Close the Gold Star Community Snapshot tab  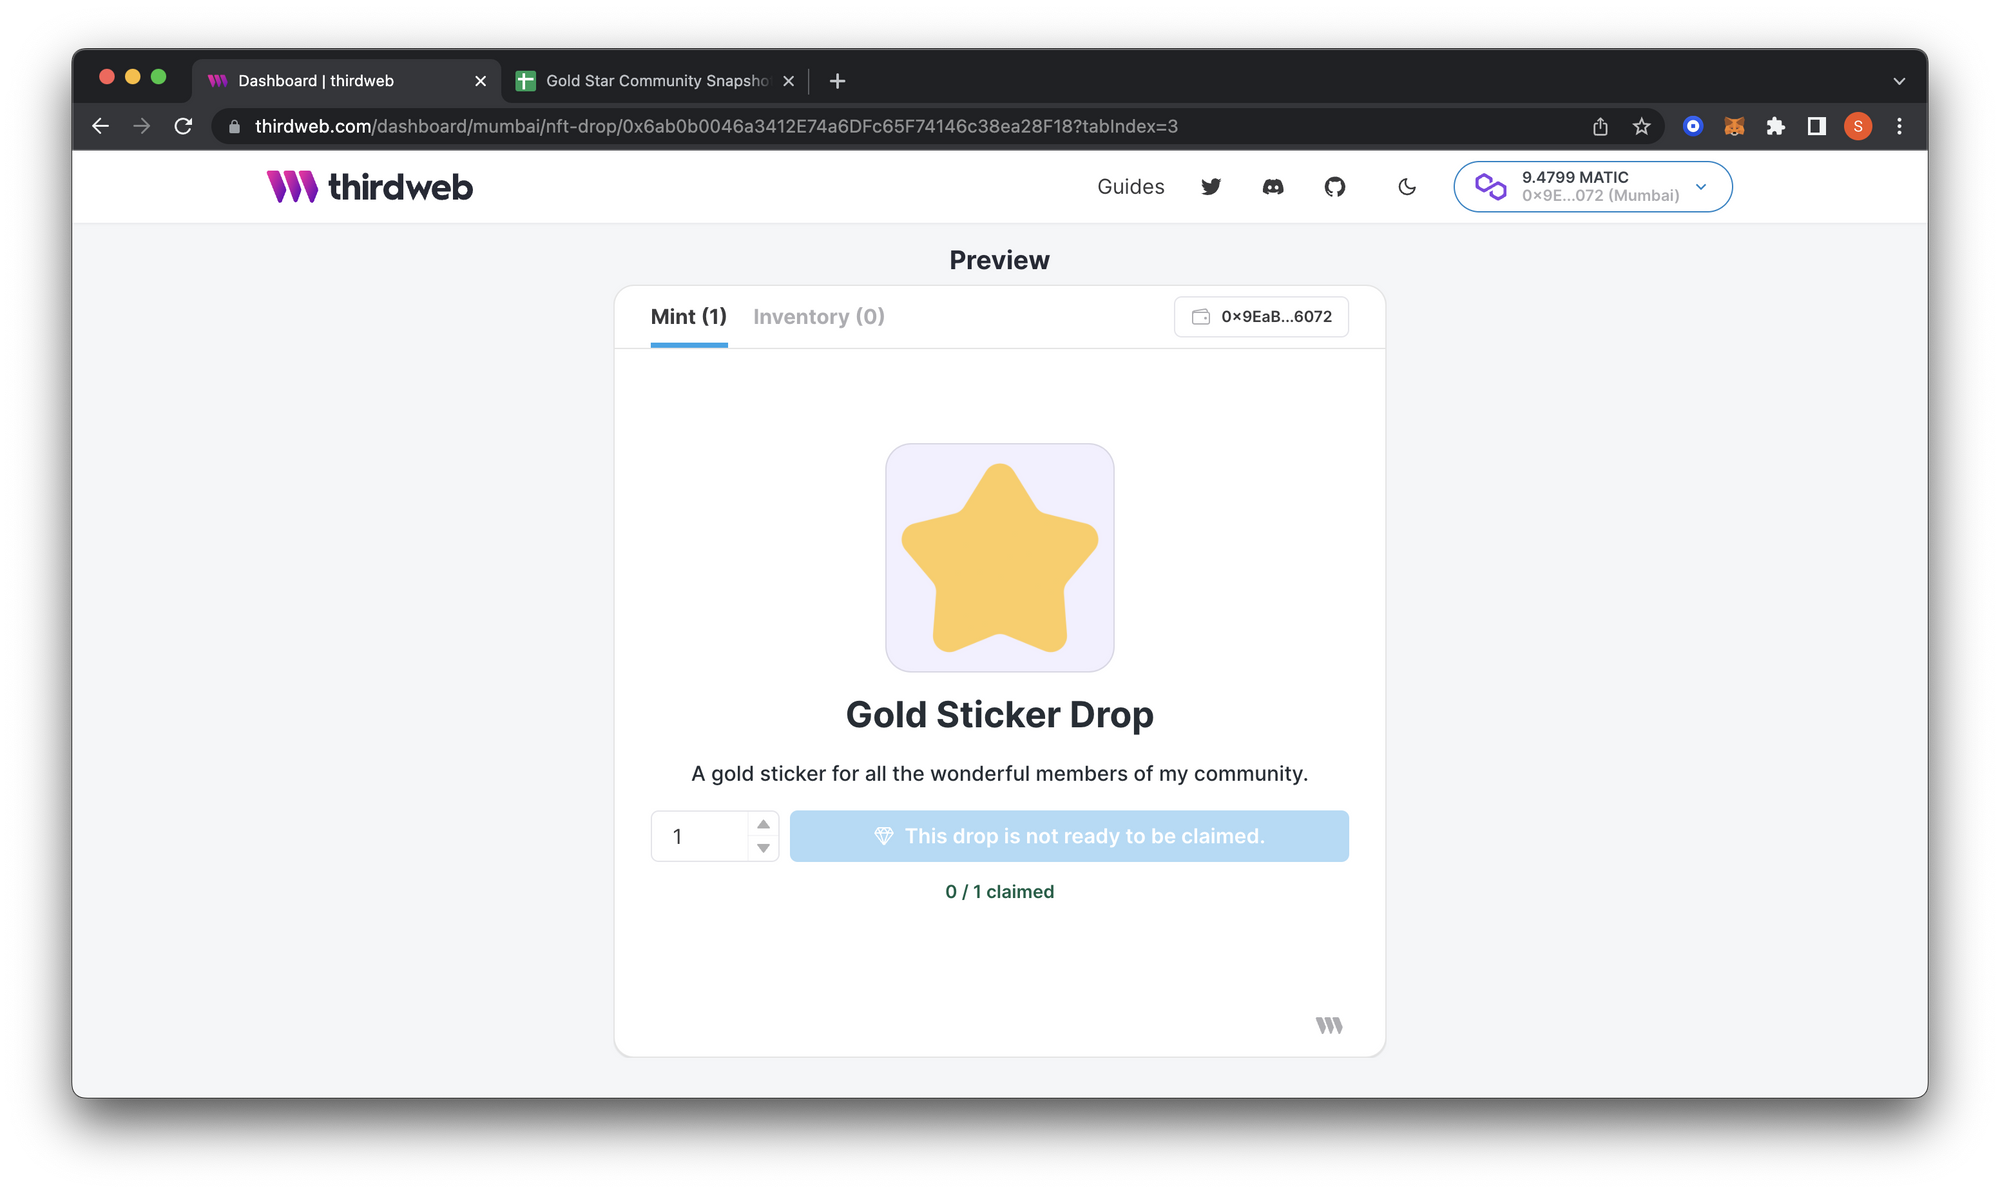788,81
